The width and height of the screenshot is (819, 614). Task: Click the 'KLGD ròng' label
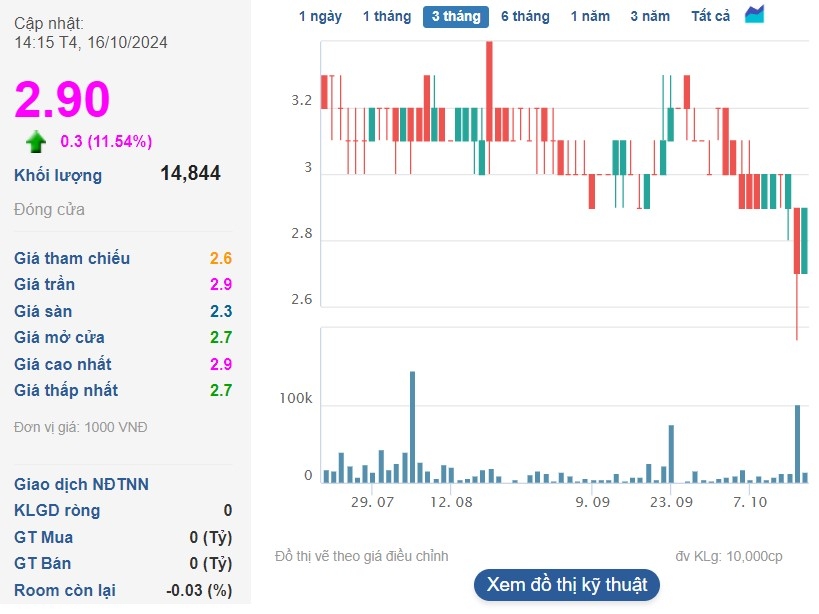click(57, 511)
